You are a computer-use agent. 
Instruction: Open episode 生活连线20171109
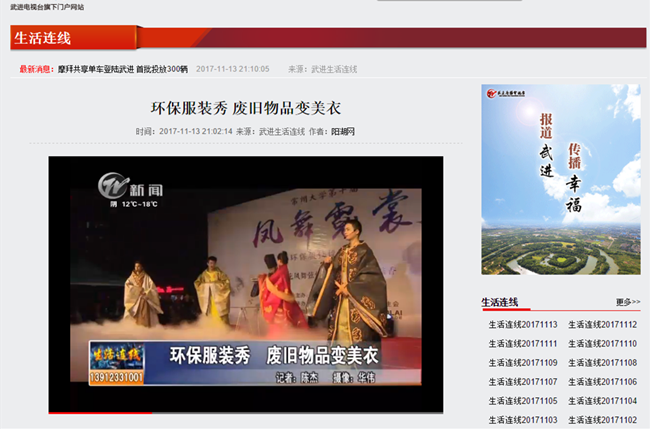[x=522, y=363]
